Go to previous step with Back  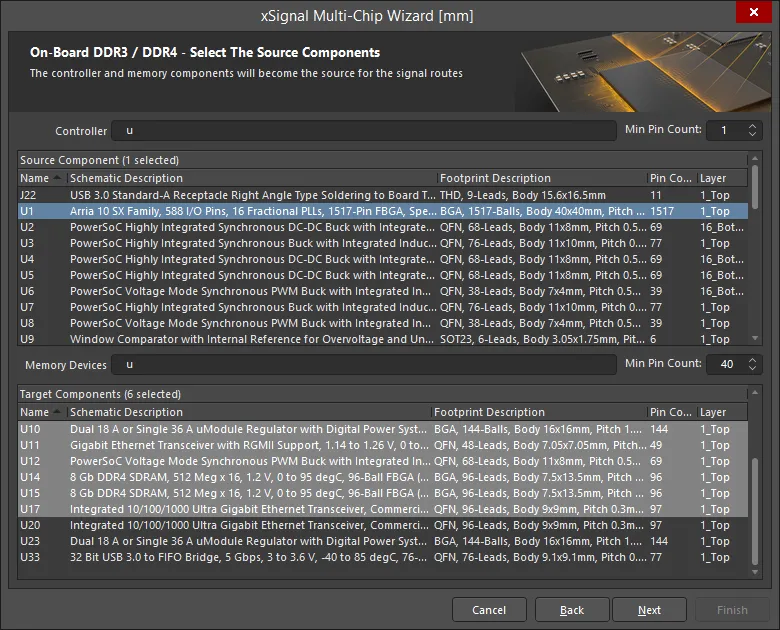click(572, 610)
